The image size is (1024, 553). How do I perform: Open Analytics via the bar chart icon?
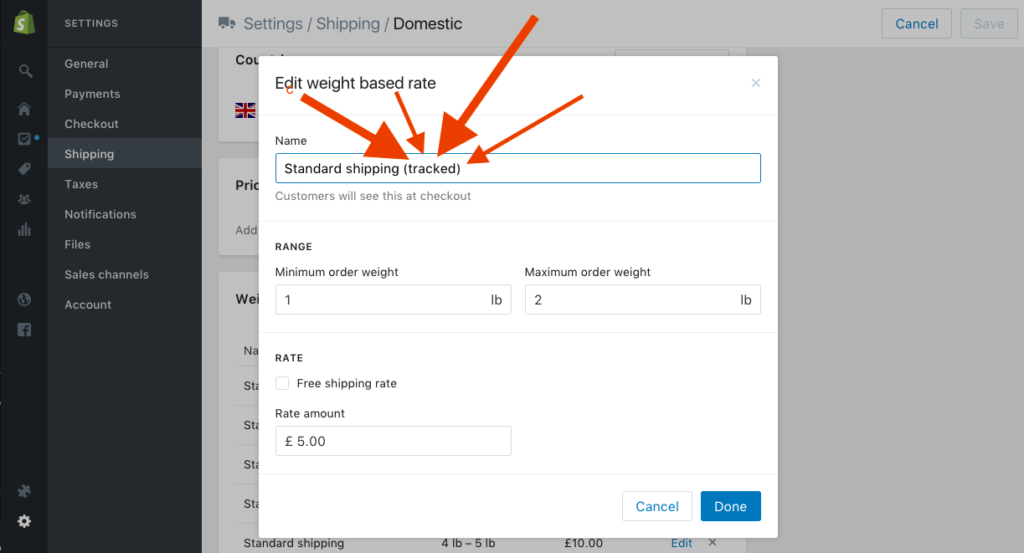(24, 229)
